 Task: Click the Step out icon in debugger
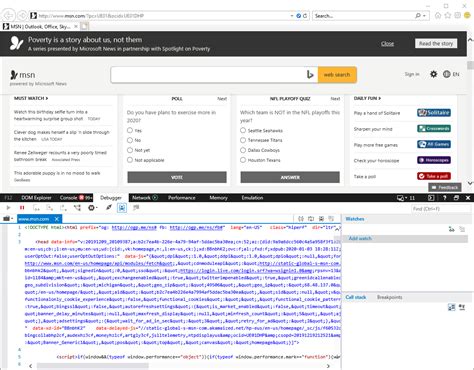[63, 208]
